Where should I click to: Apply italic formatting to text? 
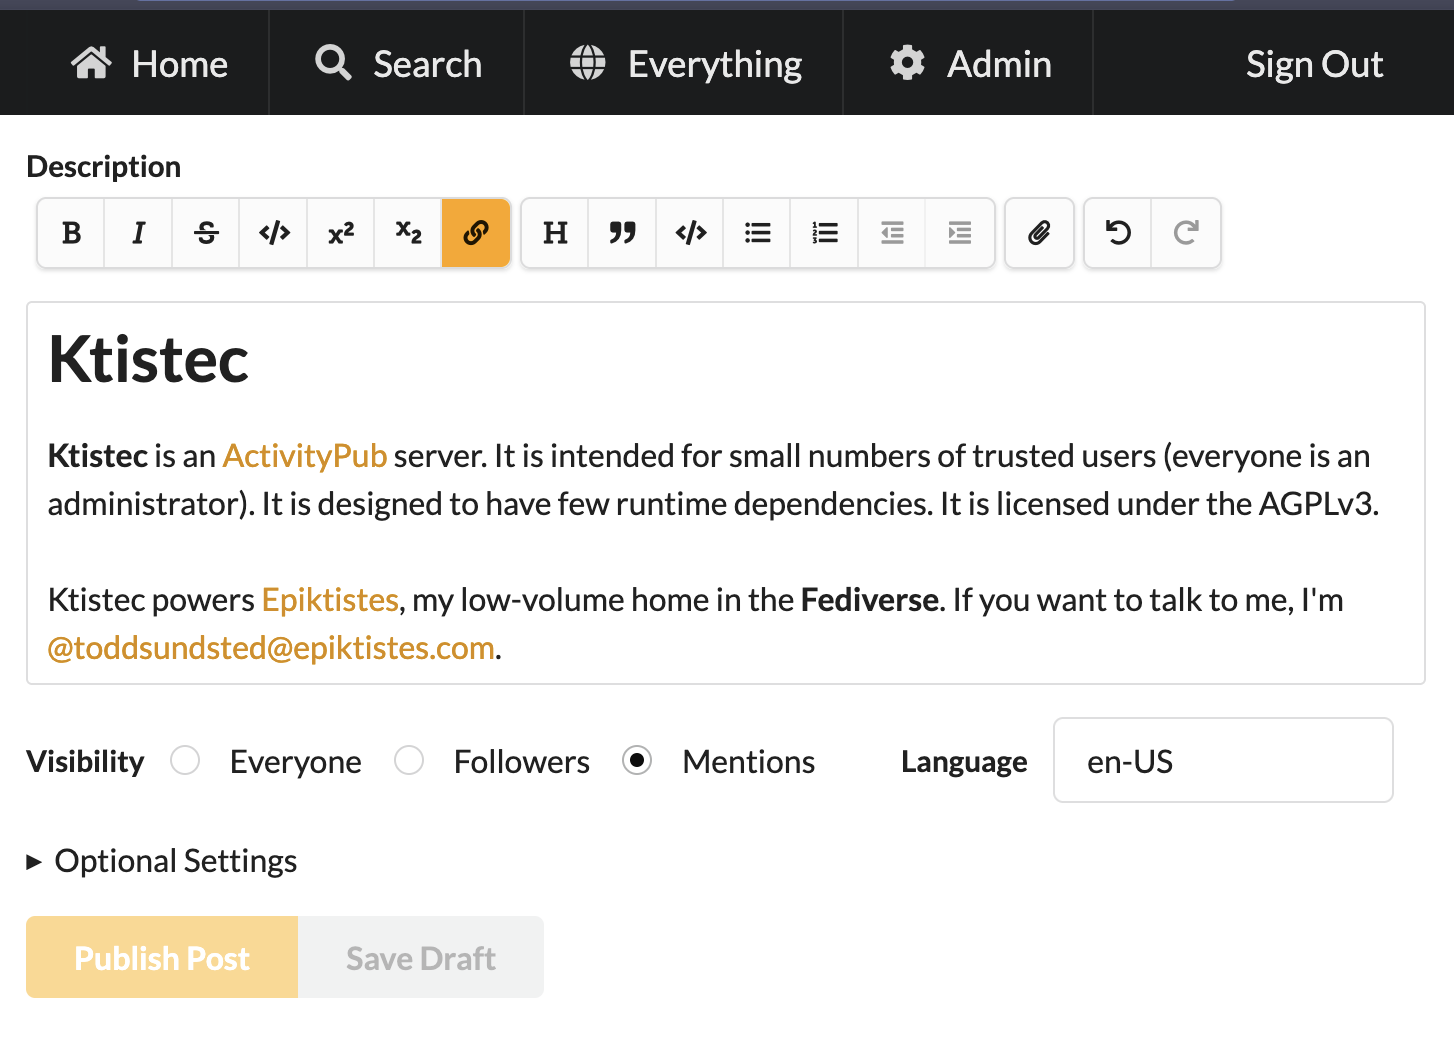pos(138,233)
